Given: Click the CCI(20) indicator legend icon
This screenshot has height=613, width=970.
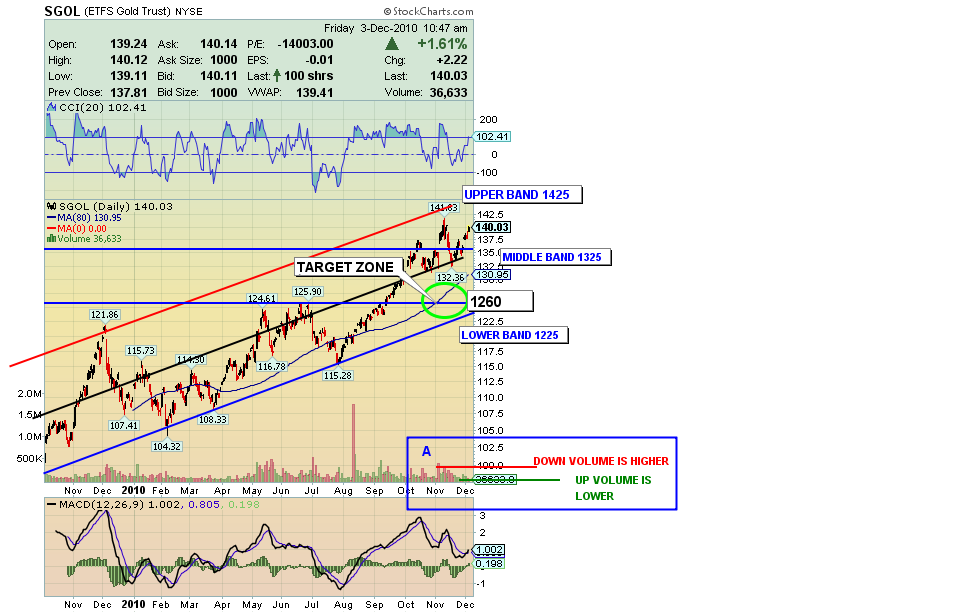Looking at the screenshot, I should [x=52, y=108].
